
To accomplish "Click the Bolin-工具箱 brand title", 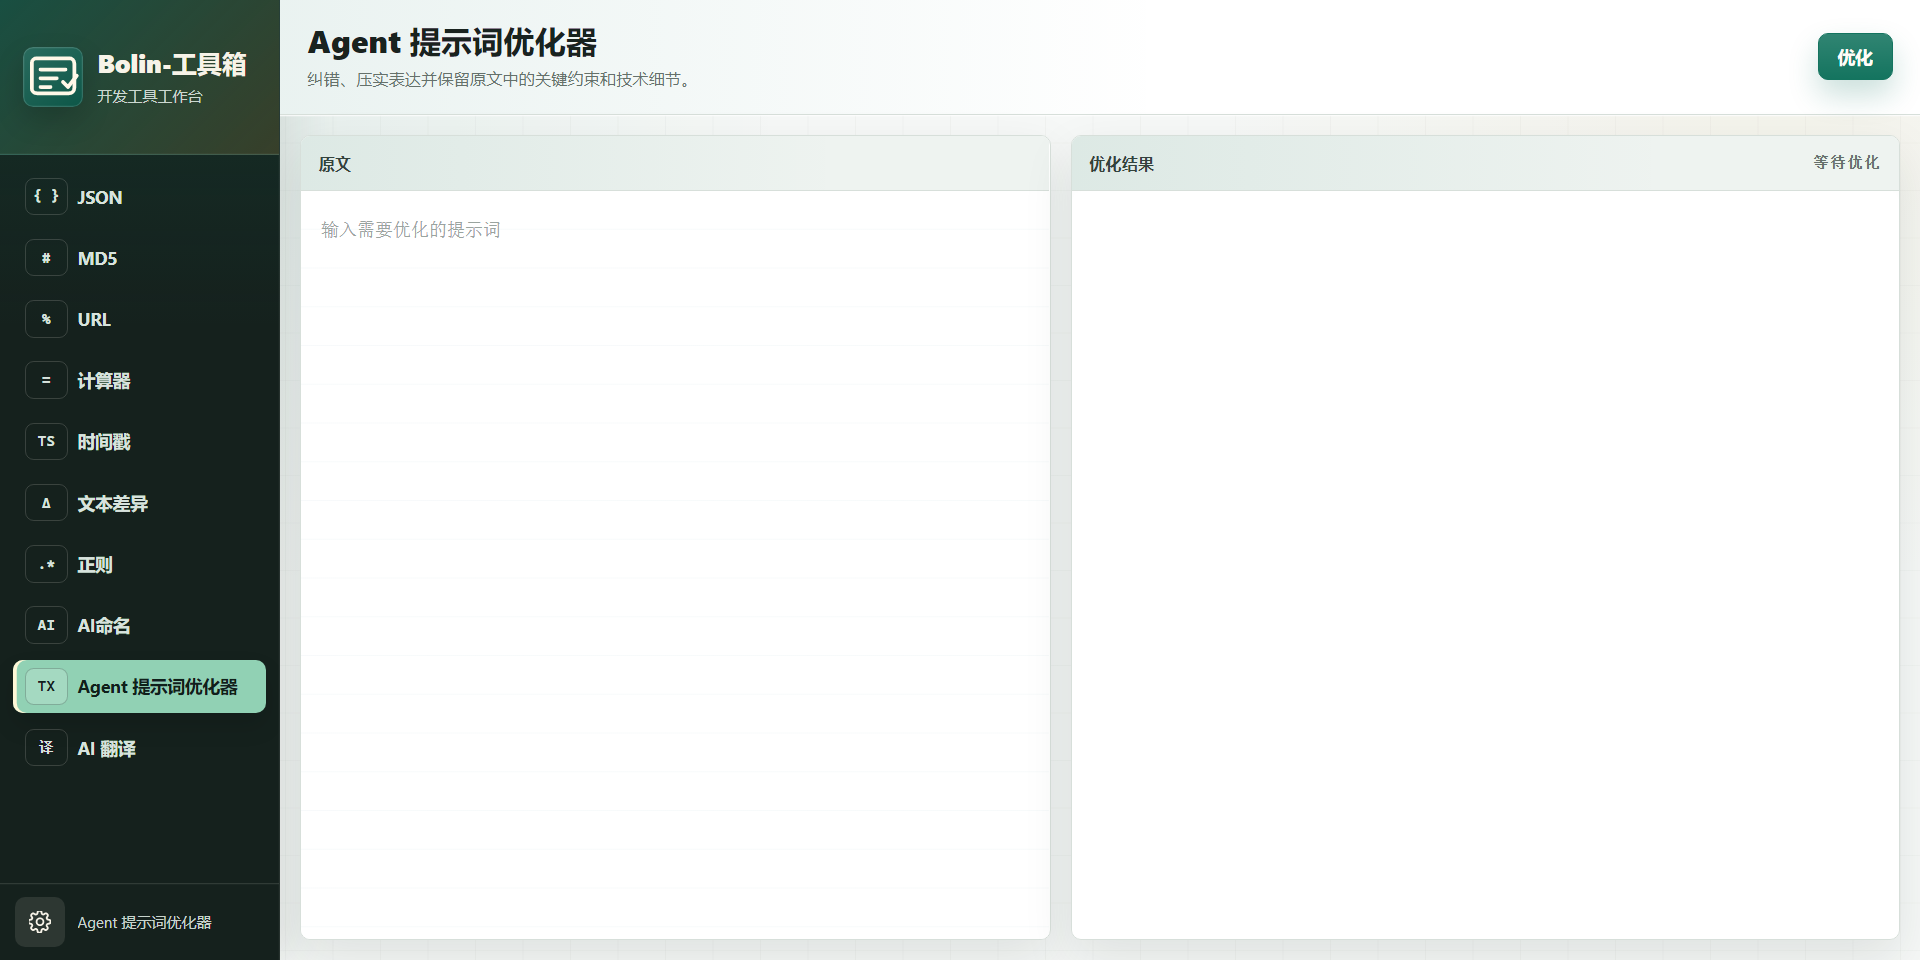I will (x=172, y=64).
